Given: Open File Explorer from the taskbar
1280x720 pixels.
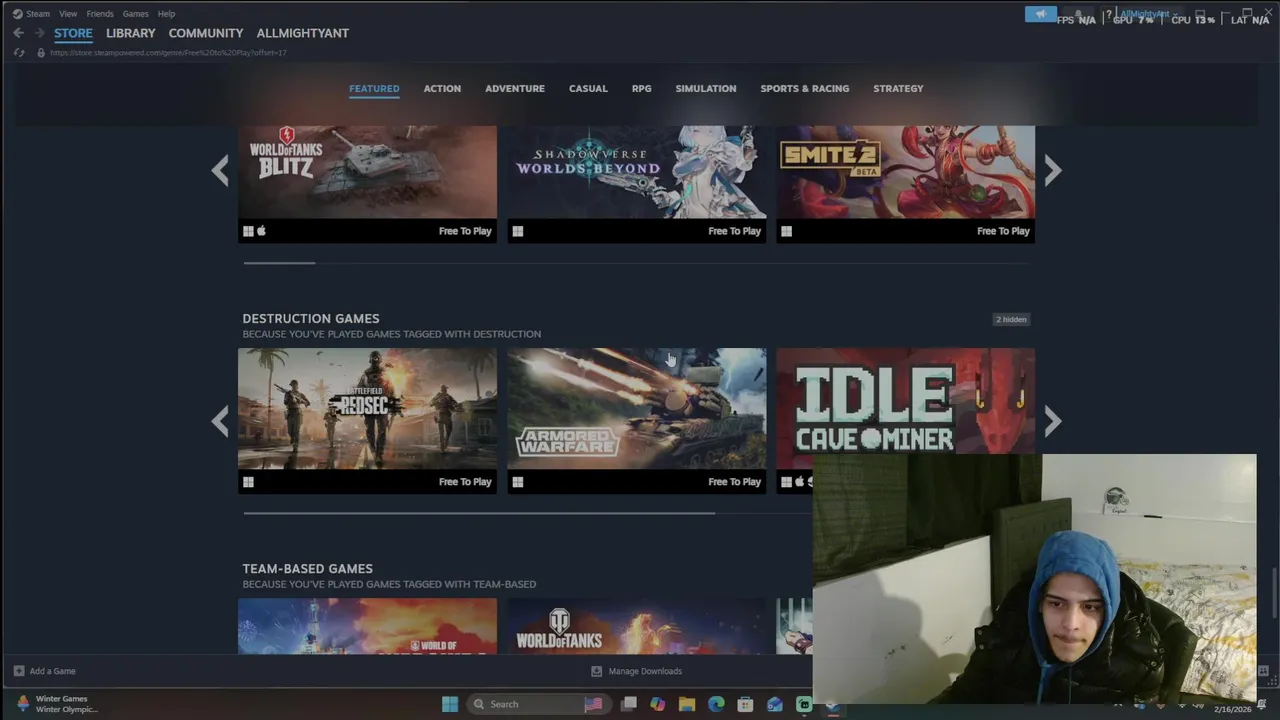Looking at the screenshot, I should (687, 704).
